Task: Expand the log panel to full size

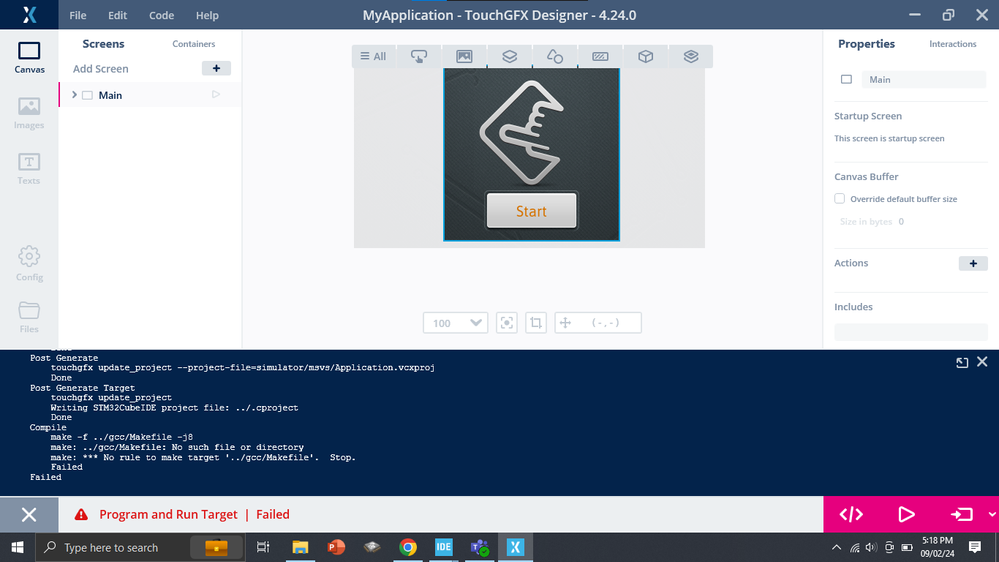Action: [962, 362]
